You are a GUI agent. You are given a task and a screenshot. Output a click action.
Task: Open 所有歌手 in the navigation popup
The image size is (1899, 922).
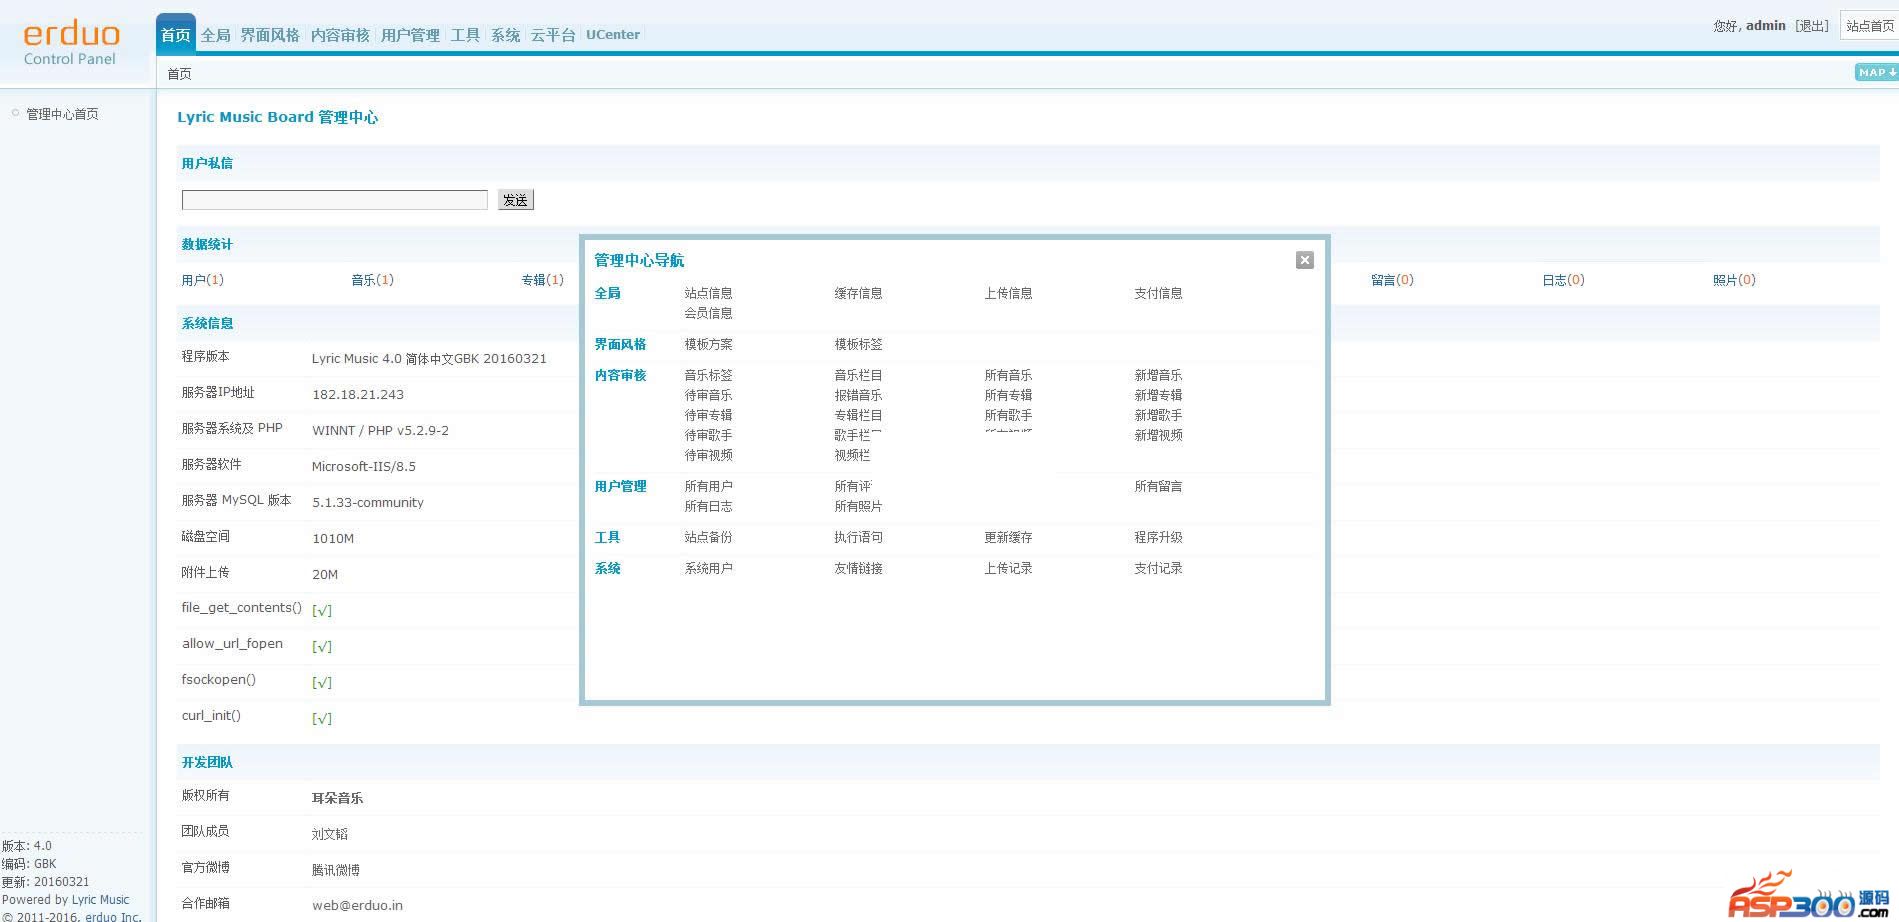1008,415
